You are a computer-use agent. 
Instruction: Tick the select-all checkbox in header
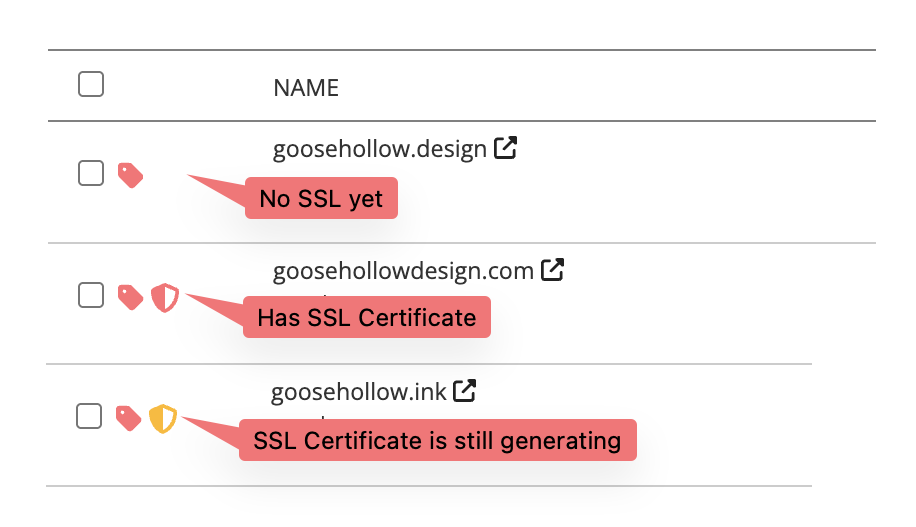click(91, 85)
